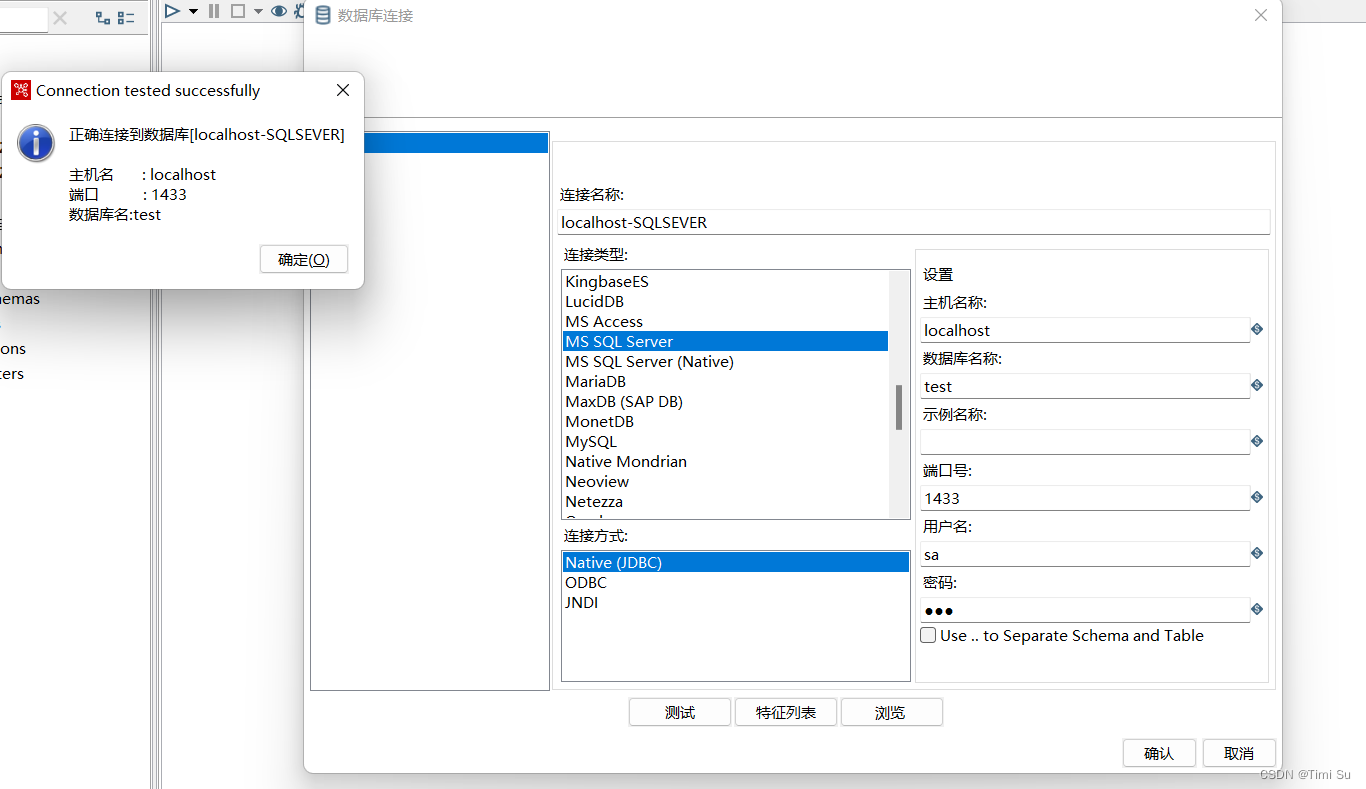The height and width of the screenshot is (789, 1366).
Task: Click the Schemas item in the left panel
Action: click(20, 298)
